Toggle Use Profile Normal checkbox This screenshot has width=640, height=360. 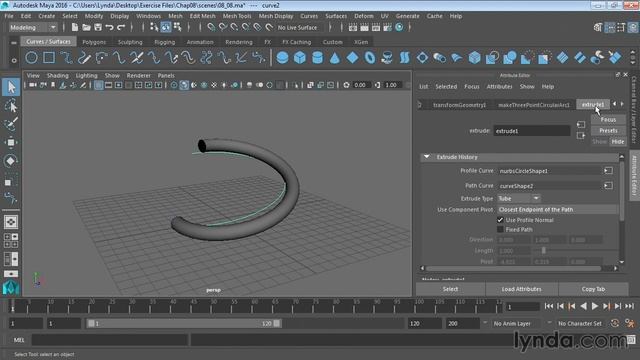[500, 220]
